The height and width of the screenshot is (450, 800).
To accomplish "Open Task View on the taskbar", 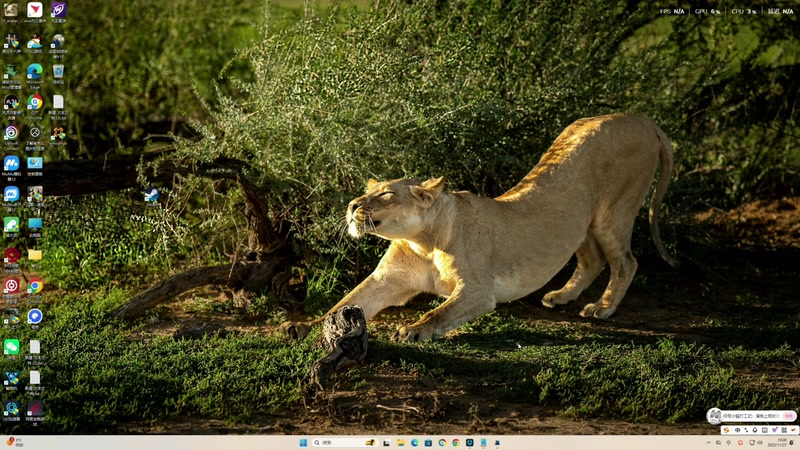I will [387, 442].
